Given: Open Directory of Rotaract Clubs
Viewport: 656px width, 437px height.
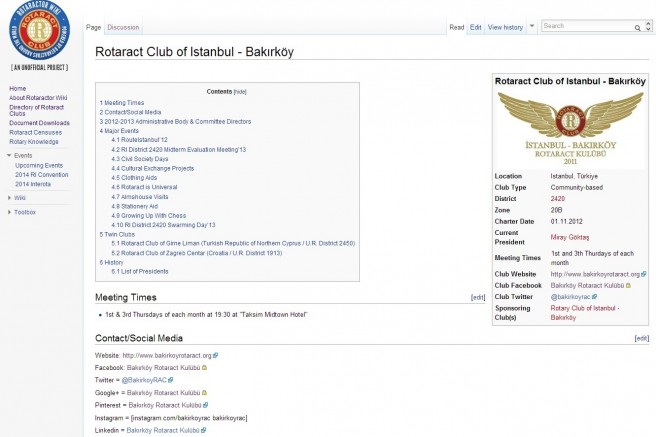Looking at the screenshot, I should pos(36,110).
